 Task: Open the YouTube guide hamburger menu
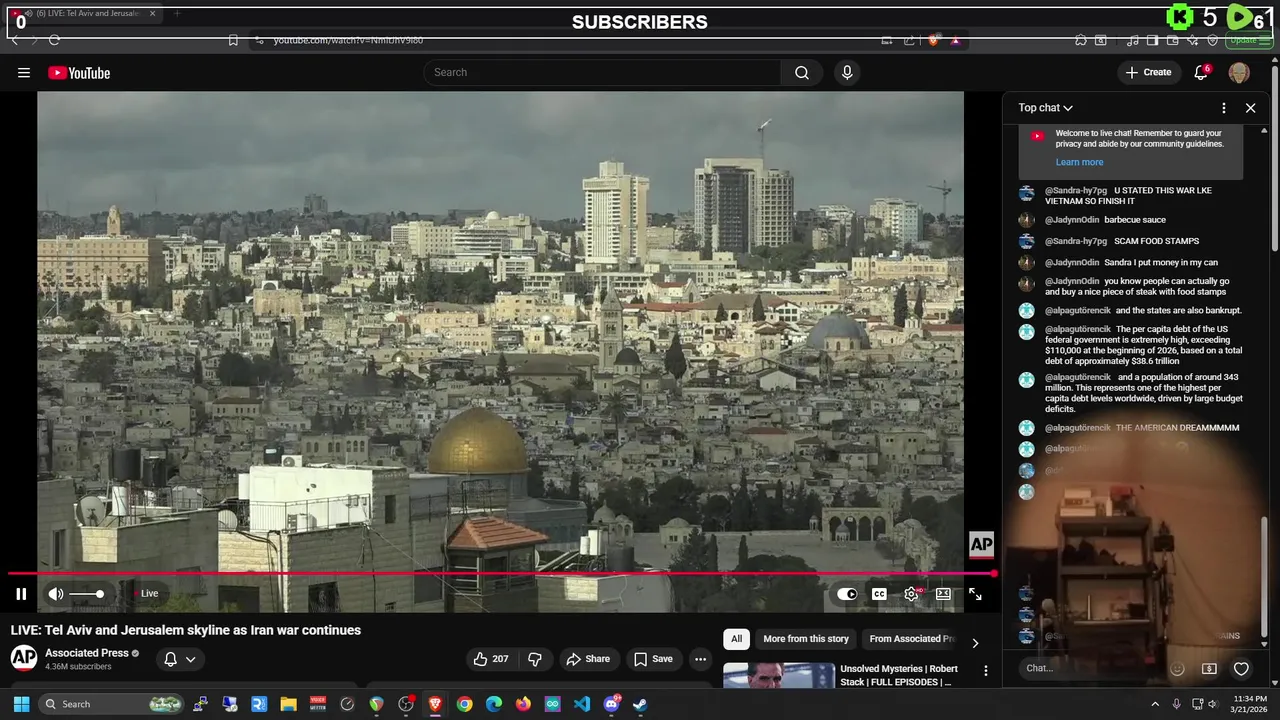23,72
